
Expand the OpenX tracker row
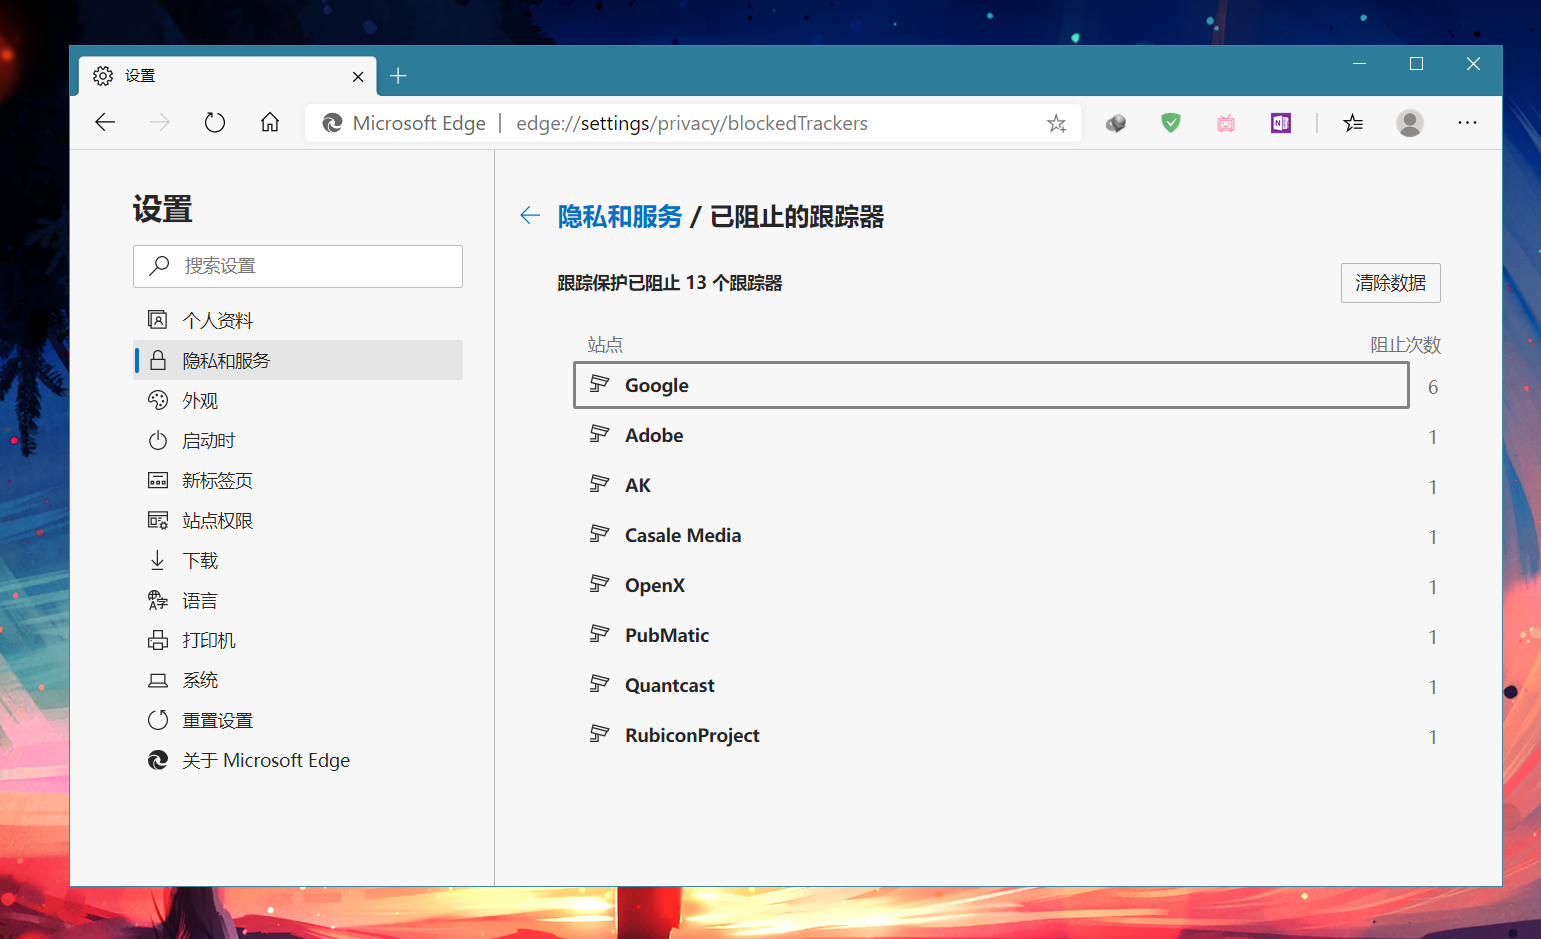pyautogui.click(x=991, y=585)
